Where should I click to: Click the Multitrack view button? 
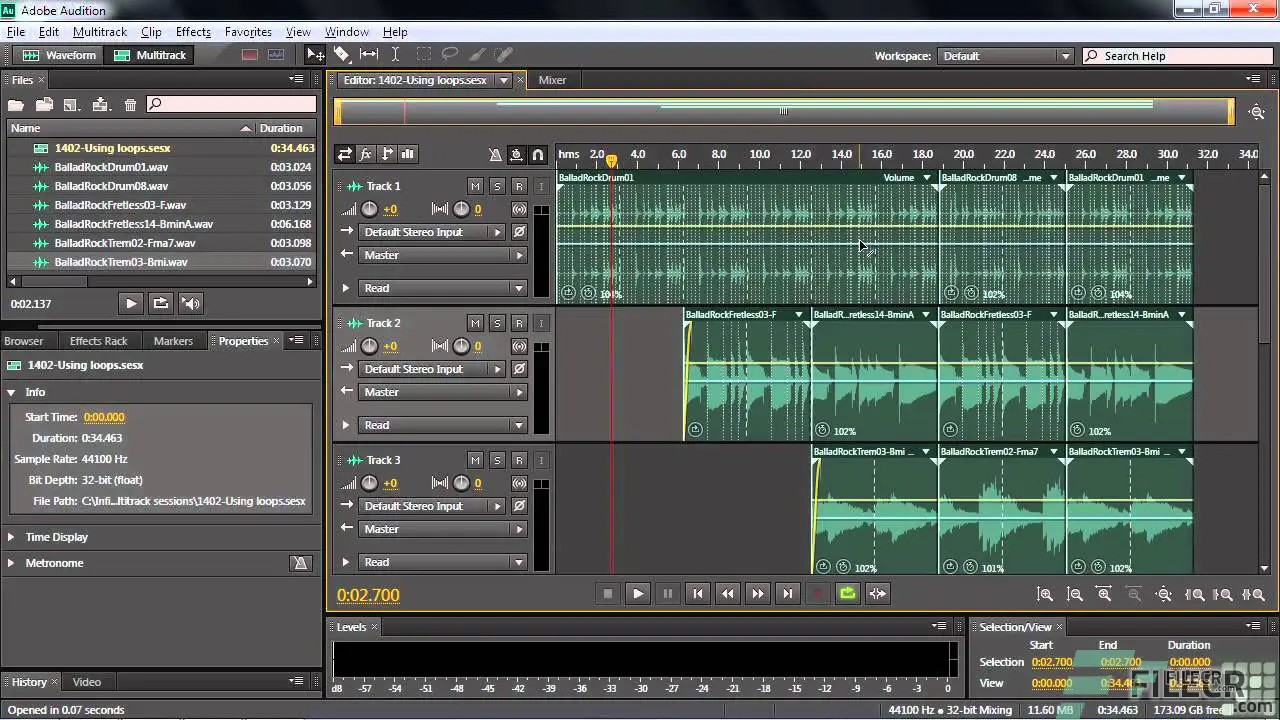coord(150,55)
